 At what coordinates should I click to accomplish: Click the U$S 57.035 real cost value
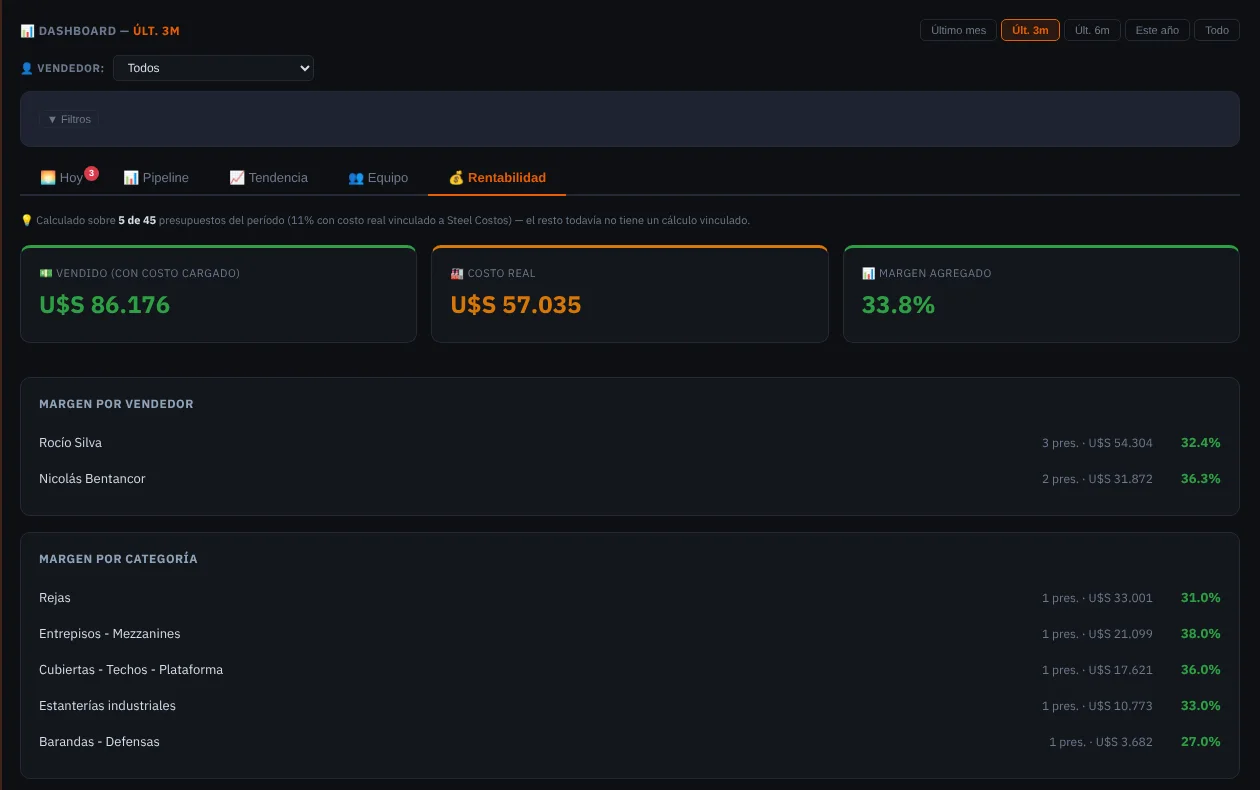click(516, 305)
